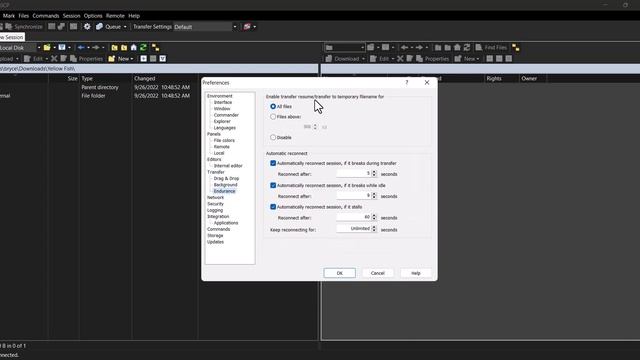Open the Mark menu
The height and width of the screenshot is (360, 640).
(x=9, y=16)
